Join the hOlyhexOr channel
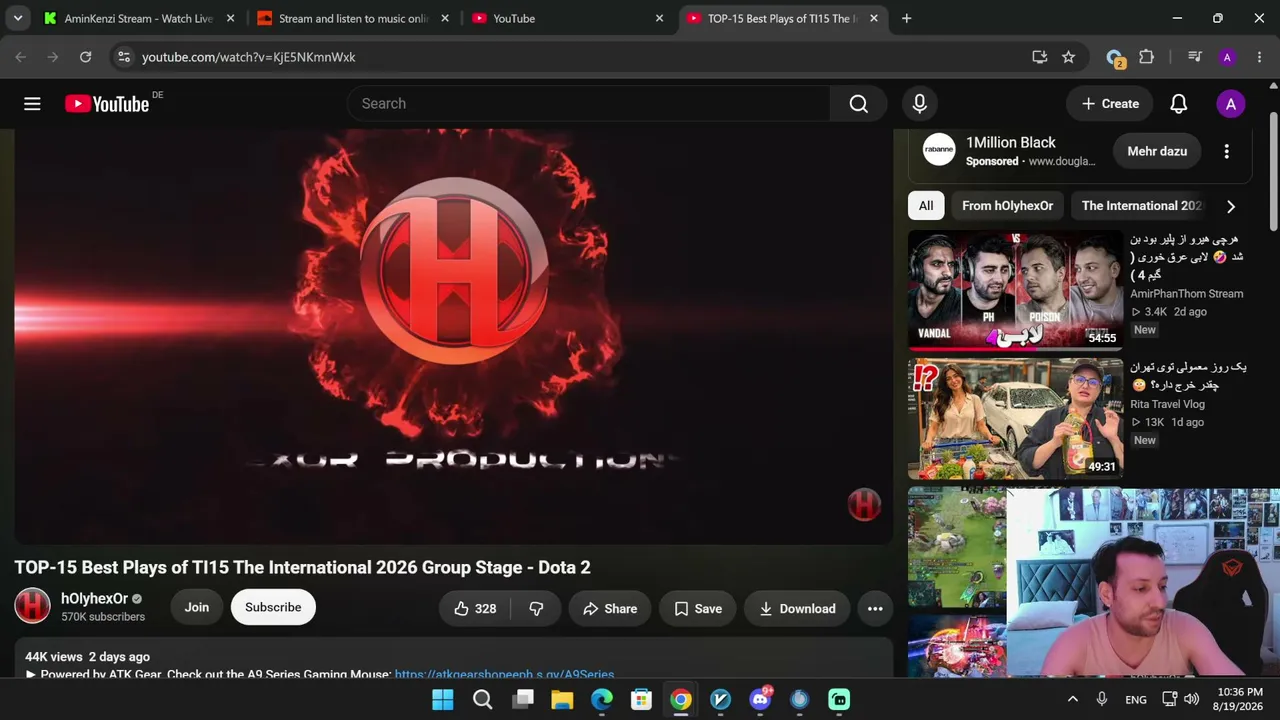The image size is (1280, 720). [197, 607]
